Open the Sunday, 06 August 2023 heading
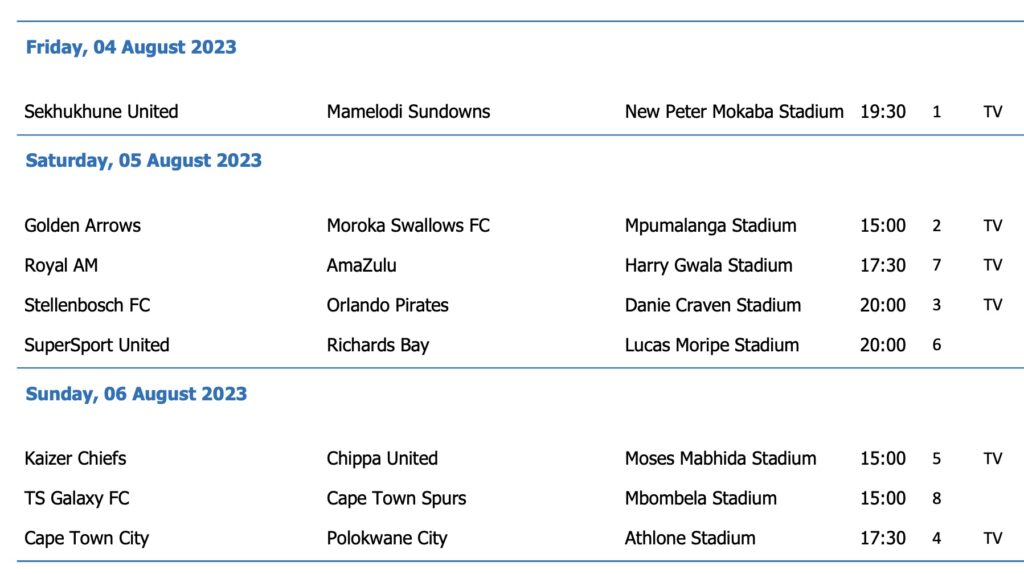 [136, 393]
